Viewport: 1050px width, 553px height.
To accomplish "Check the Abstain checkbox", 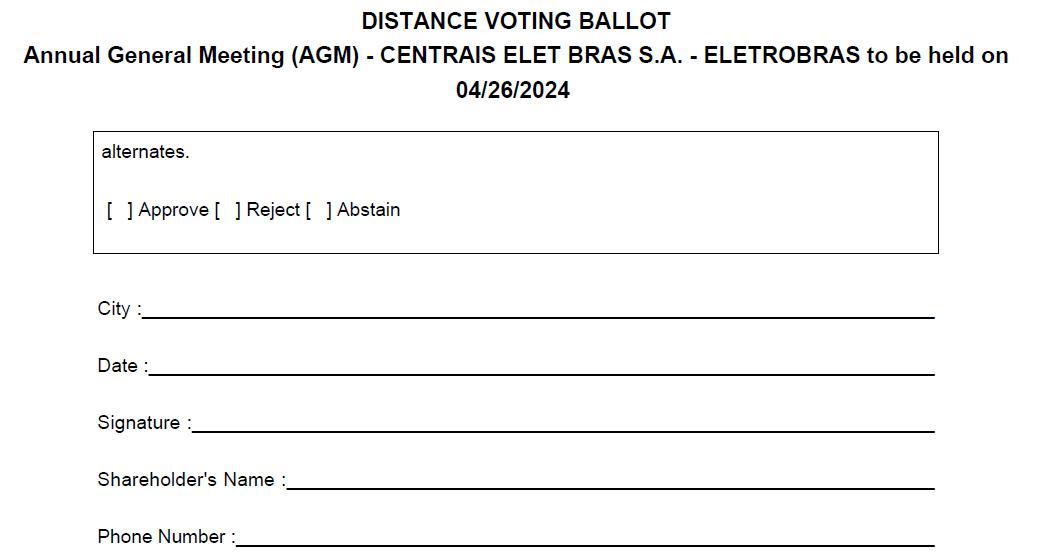I will (319, 210).
